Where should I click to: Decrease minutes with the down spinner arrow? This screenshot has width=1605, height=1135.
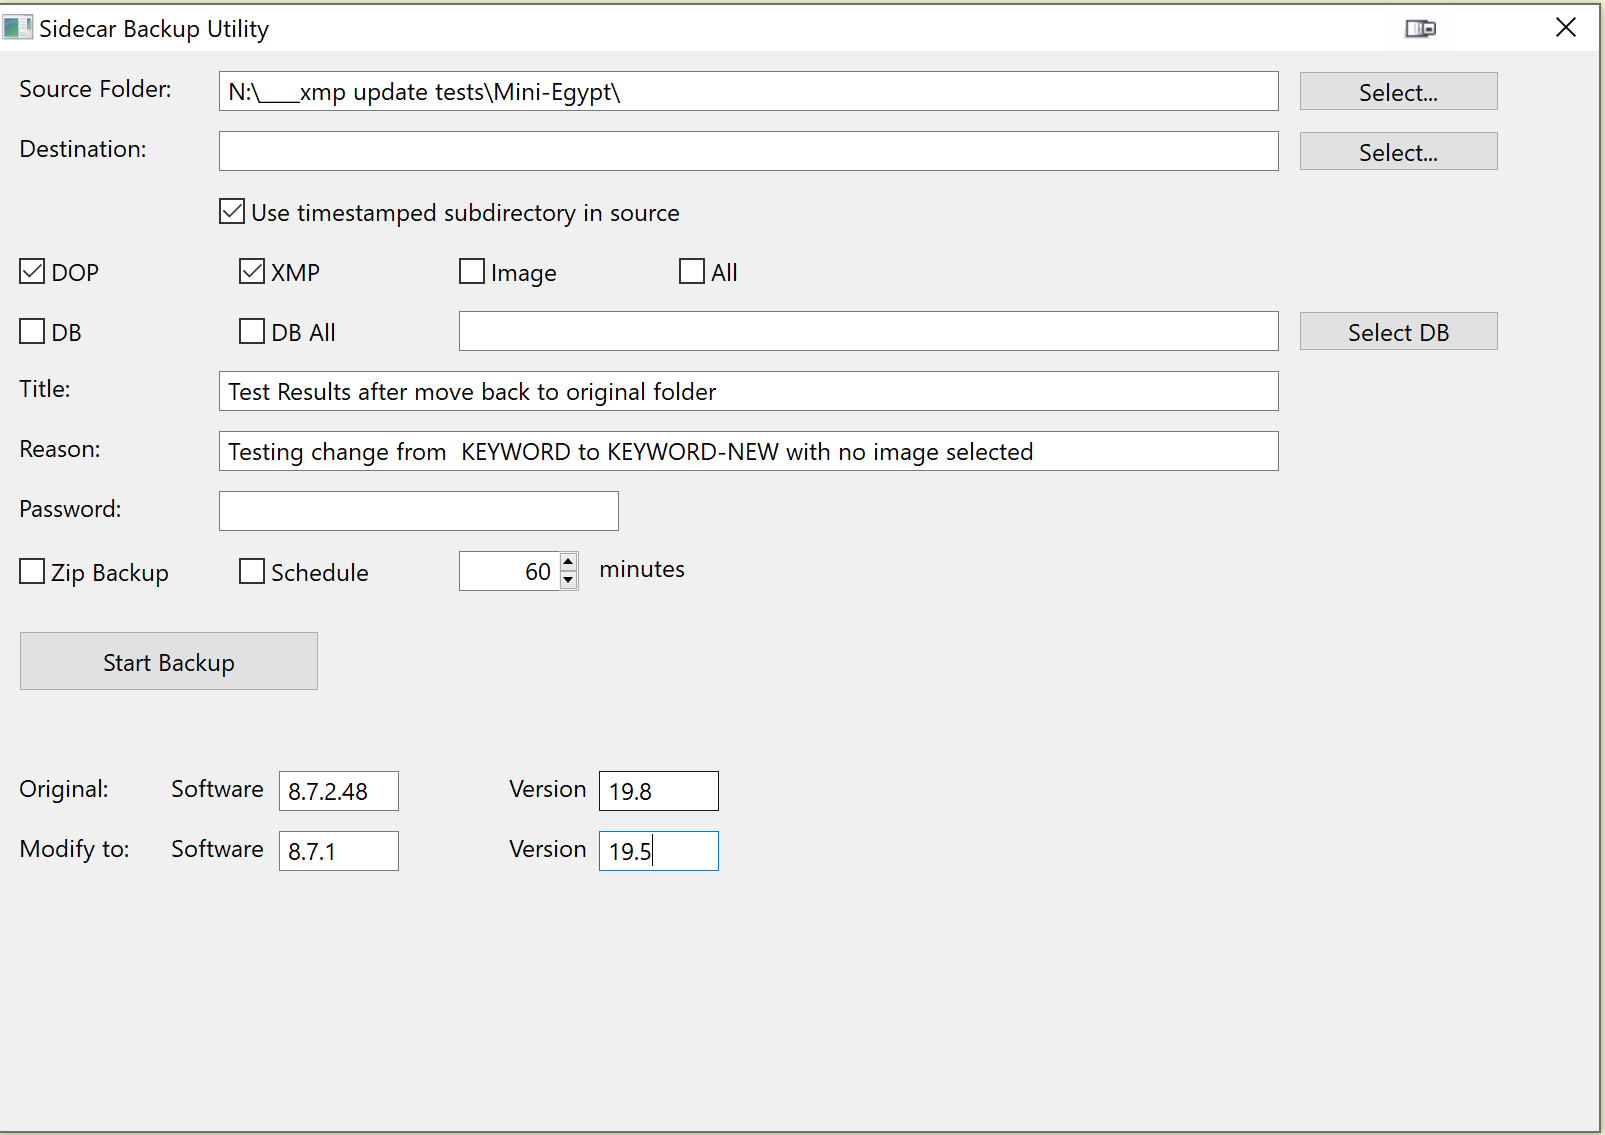pos(568,580)
